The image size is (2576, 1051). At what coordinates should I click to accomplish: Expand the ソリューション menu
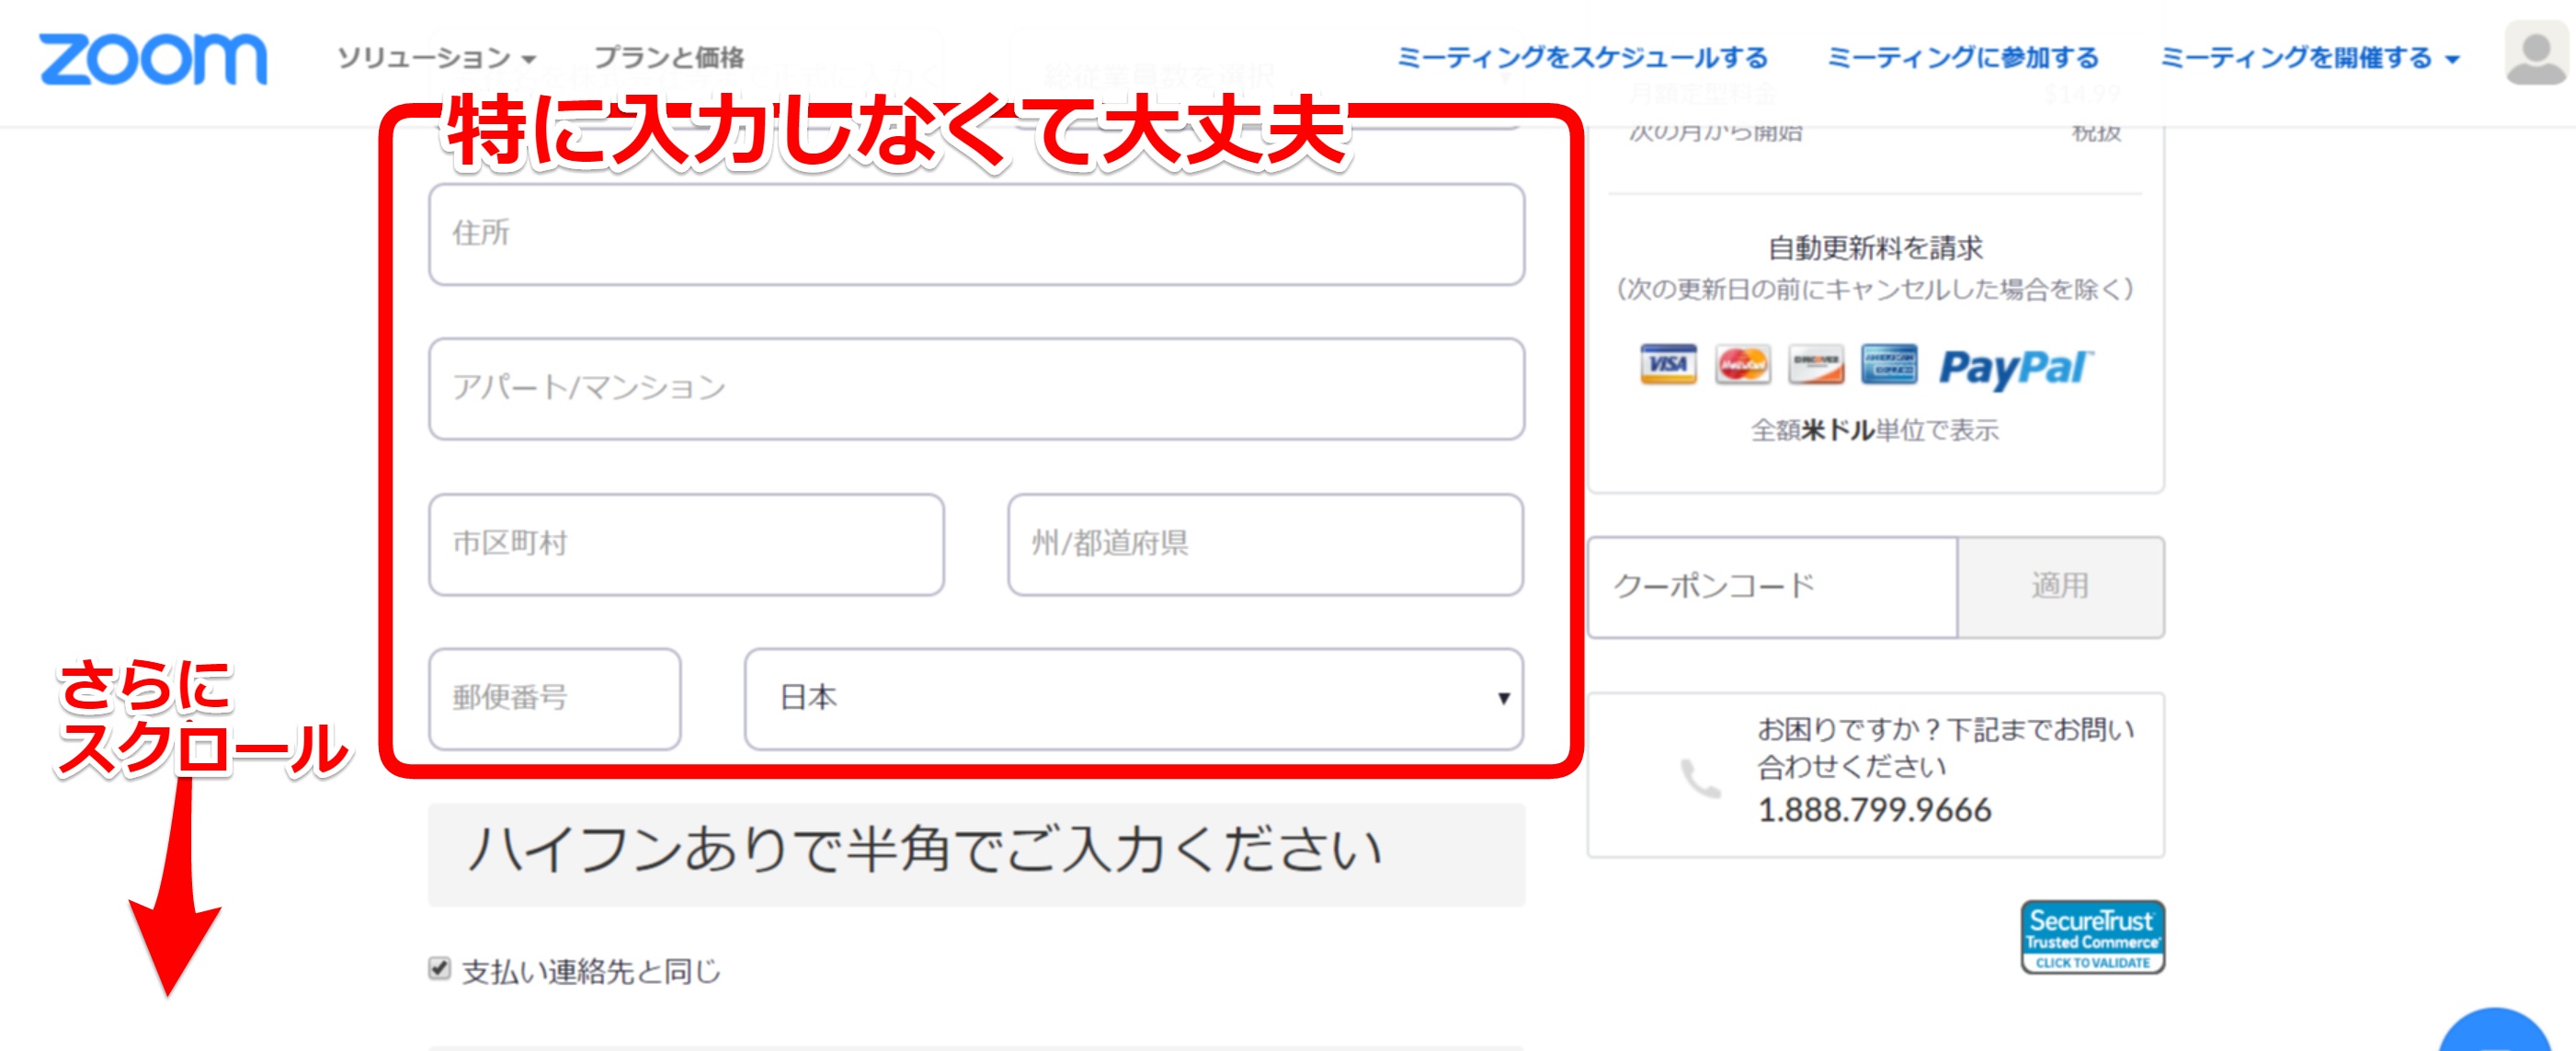click(436, 58)
